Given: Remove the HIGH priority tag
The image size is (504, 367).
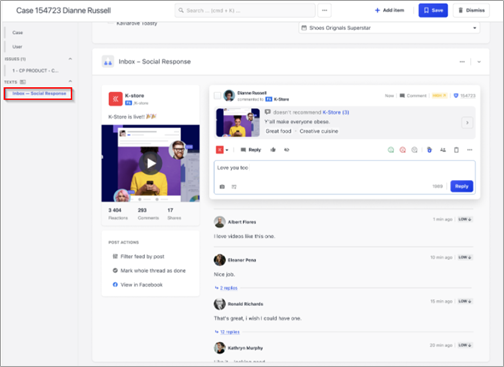Looking at the screenshot, I should pyautogui.click(x=439, y=96).
